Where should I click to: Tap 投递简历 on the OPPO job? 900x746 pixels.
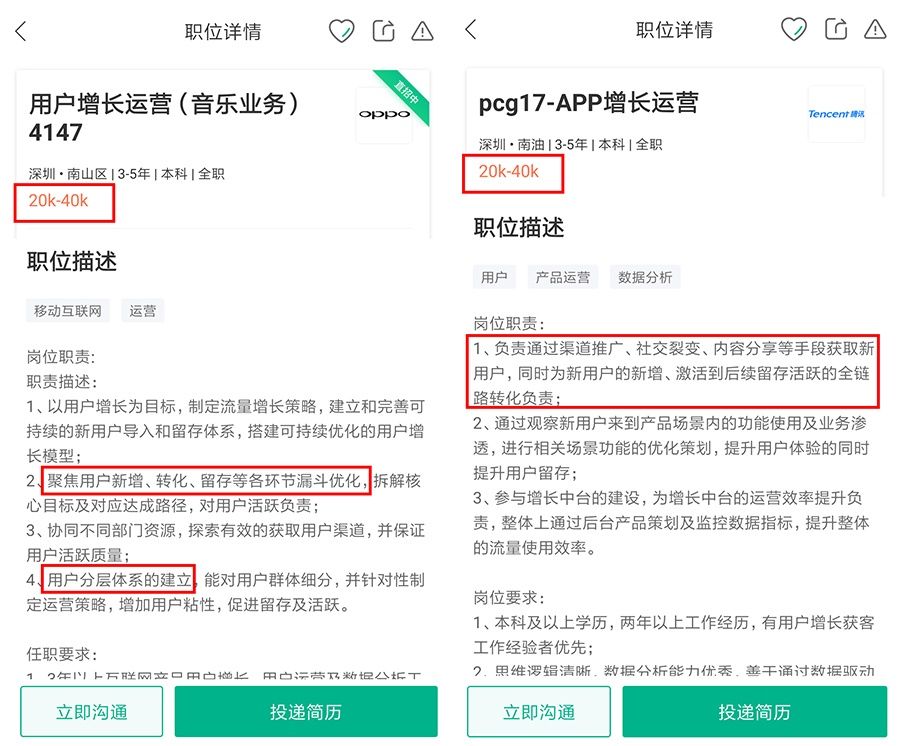(306, 712)
